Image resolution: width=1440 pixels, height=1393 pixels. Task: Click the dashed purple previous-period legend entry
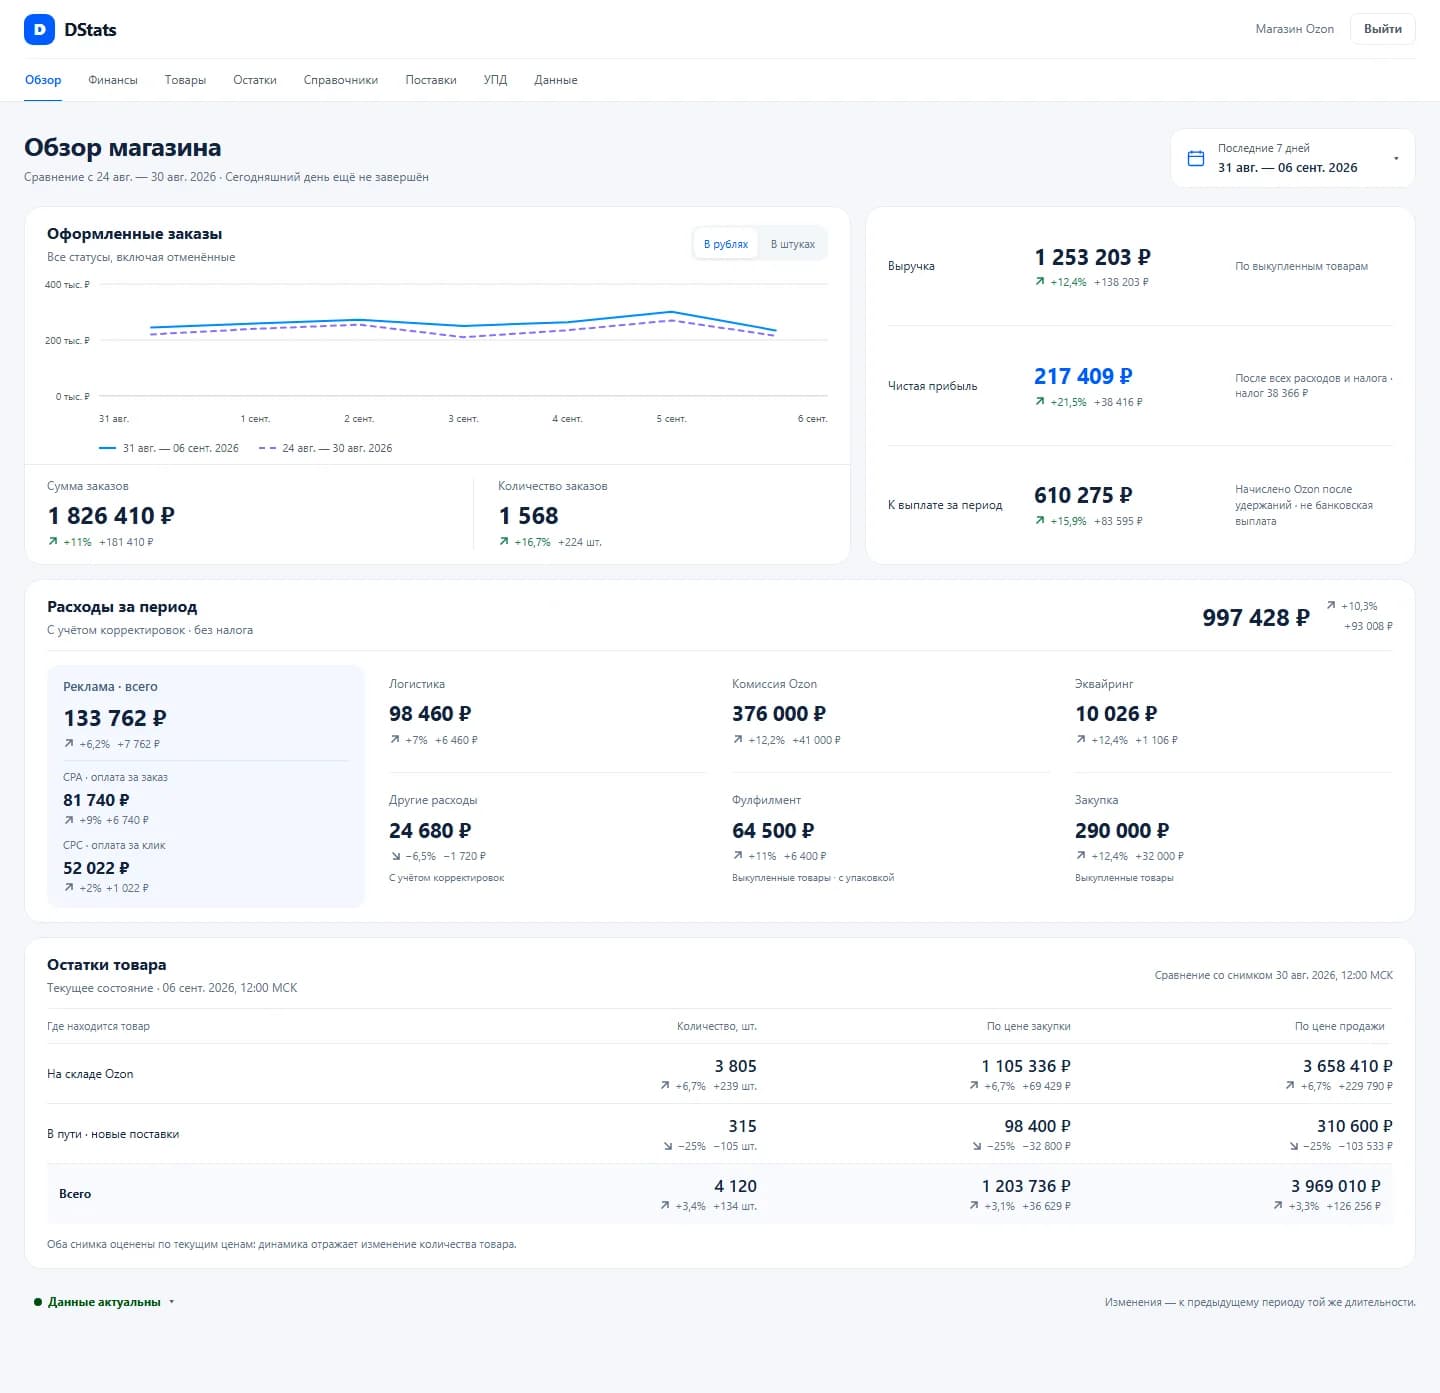(x=326, y=448)
